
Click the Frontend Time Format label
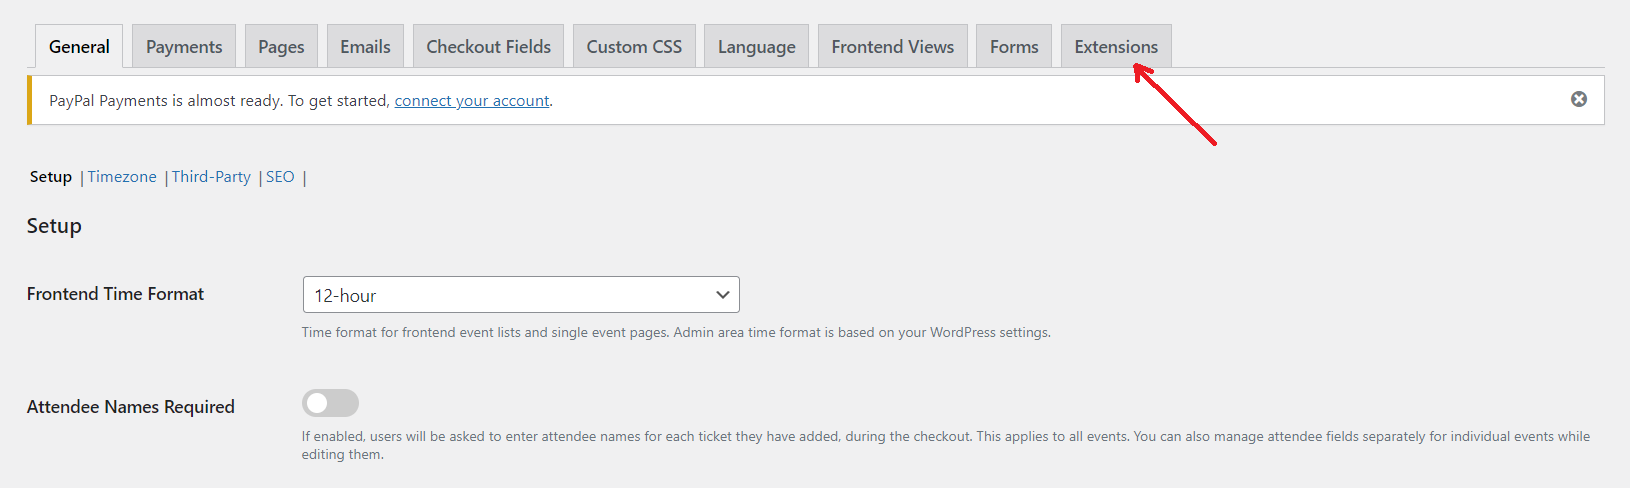pos(115,294)
